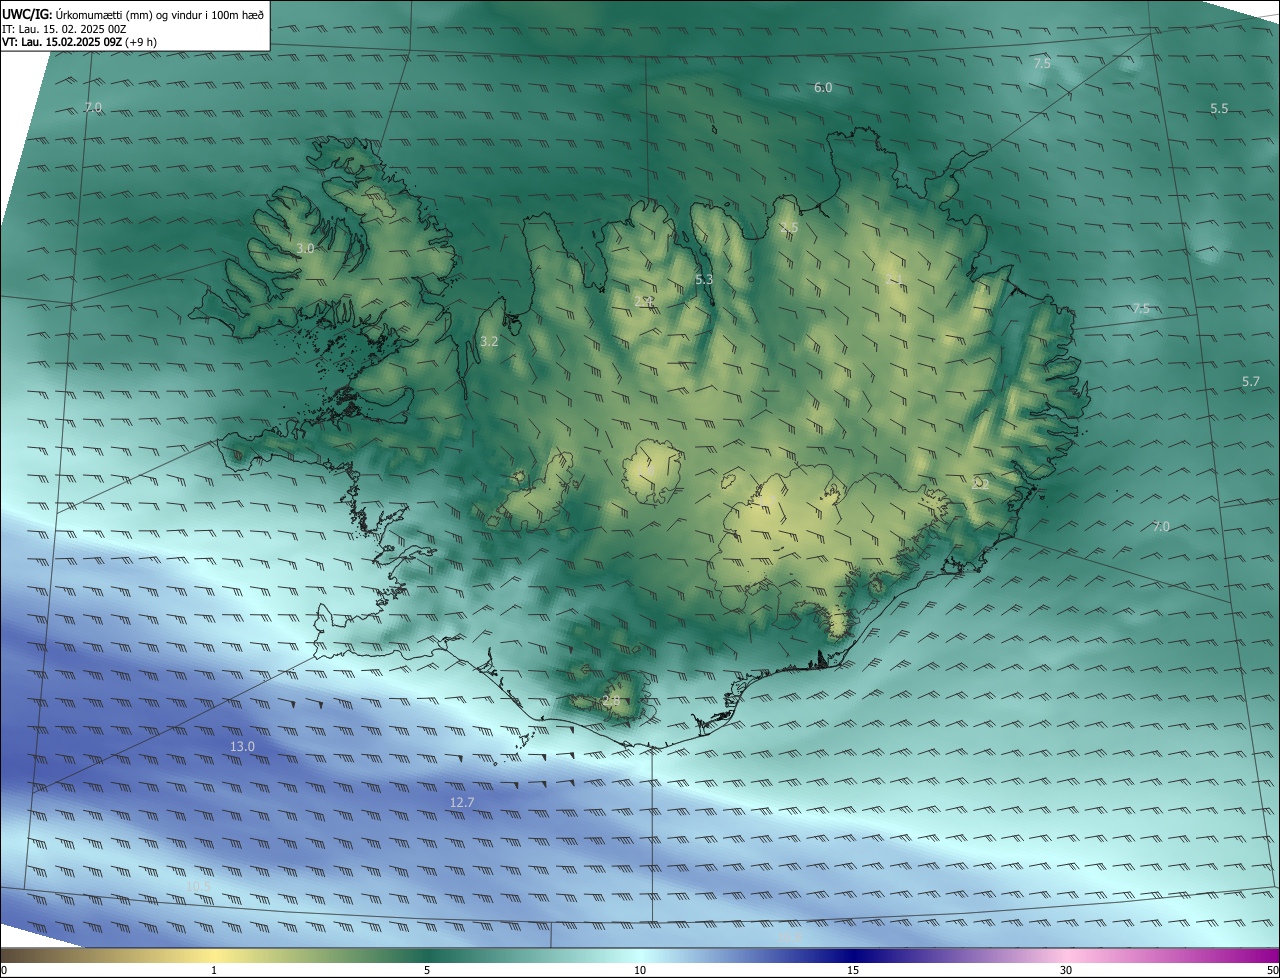Click the 2.8 value near the south coast

click(611, 701)
